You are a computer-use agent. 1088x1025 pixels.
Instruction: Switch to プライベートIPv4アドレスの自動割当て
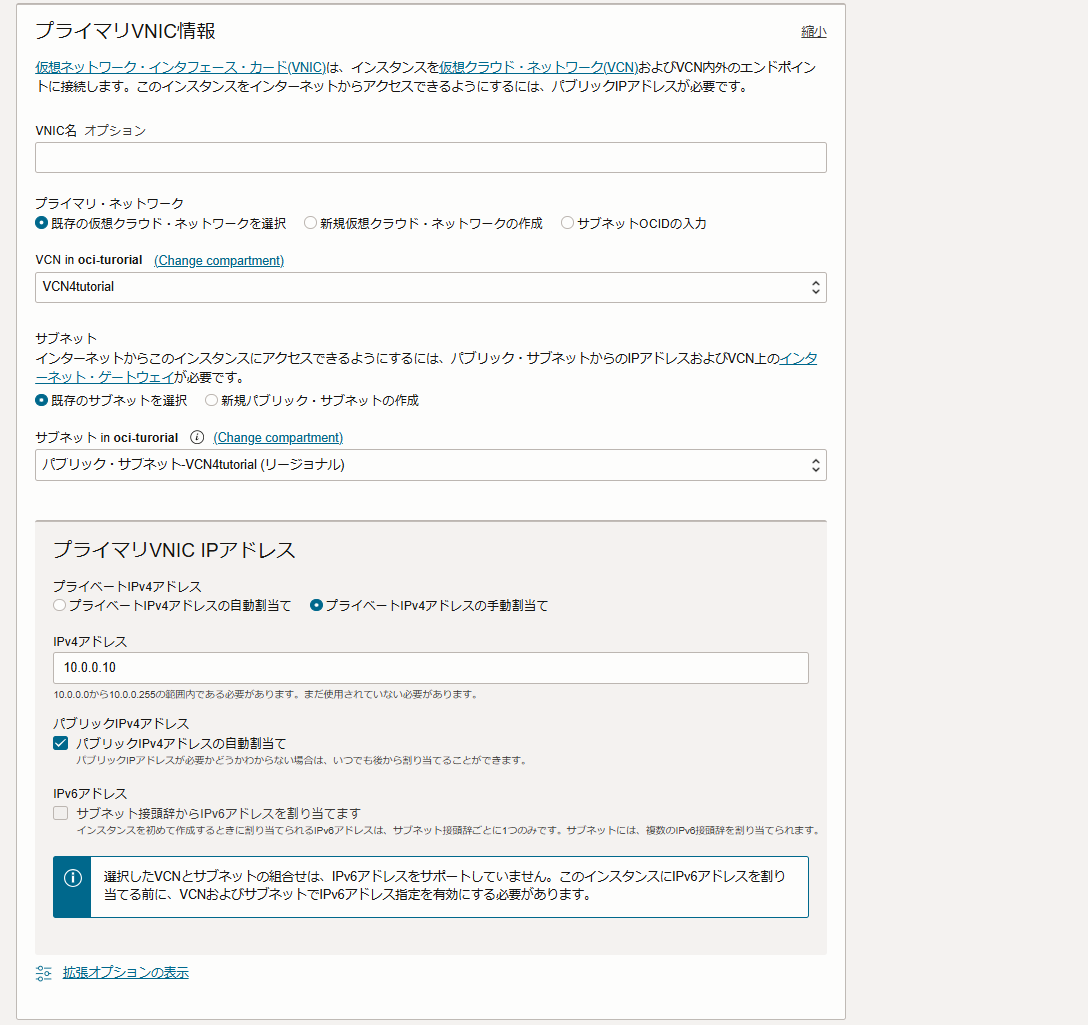[x=59, y=604]
